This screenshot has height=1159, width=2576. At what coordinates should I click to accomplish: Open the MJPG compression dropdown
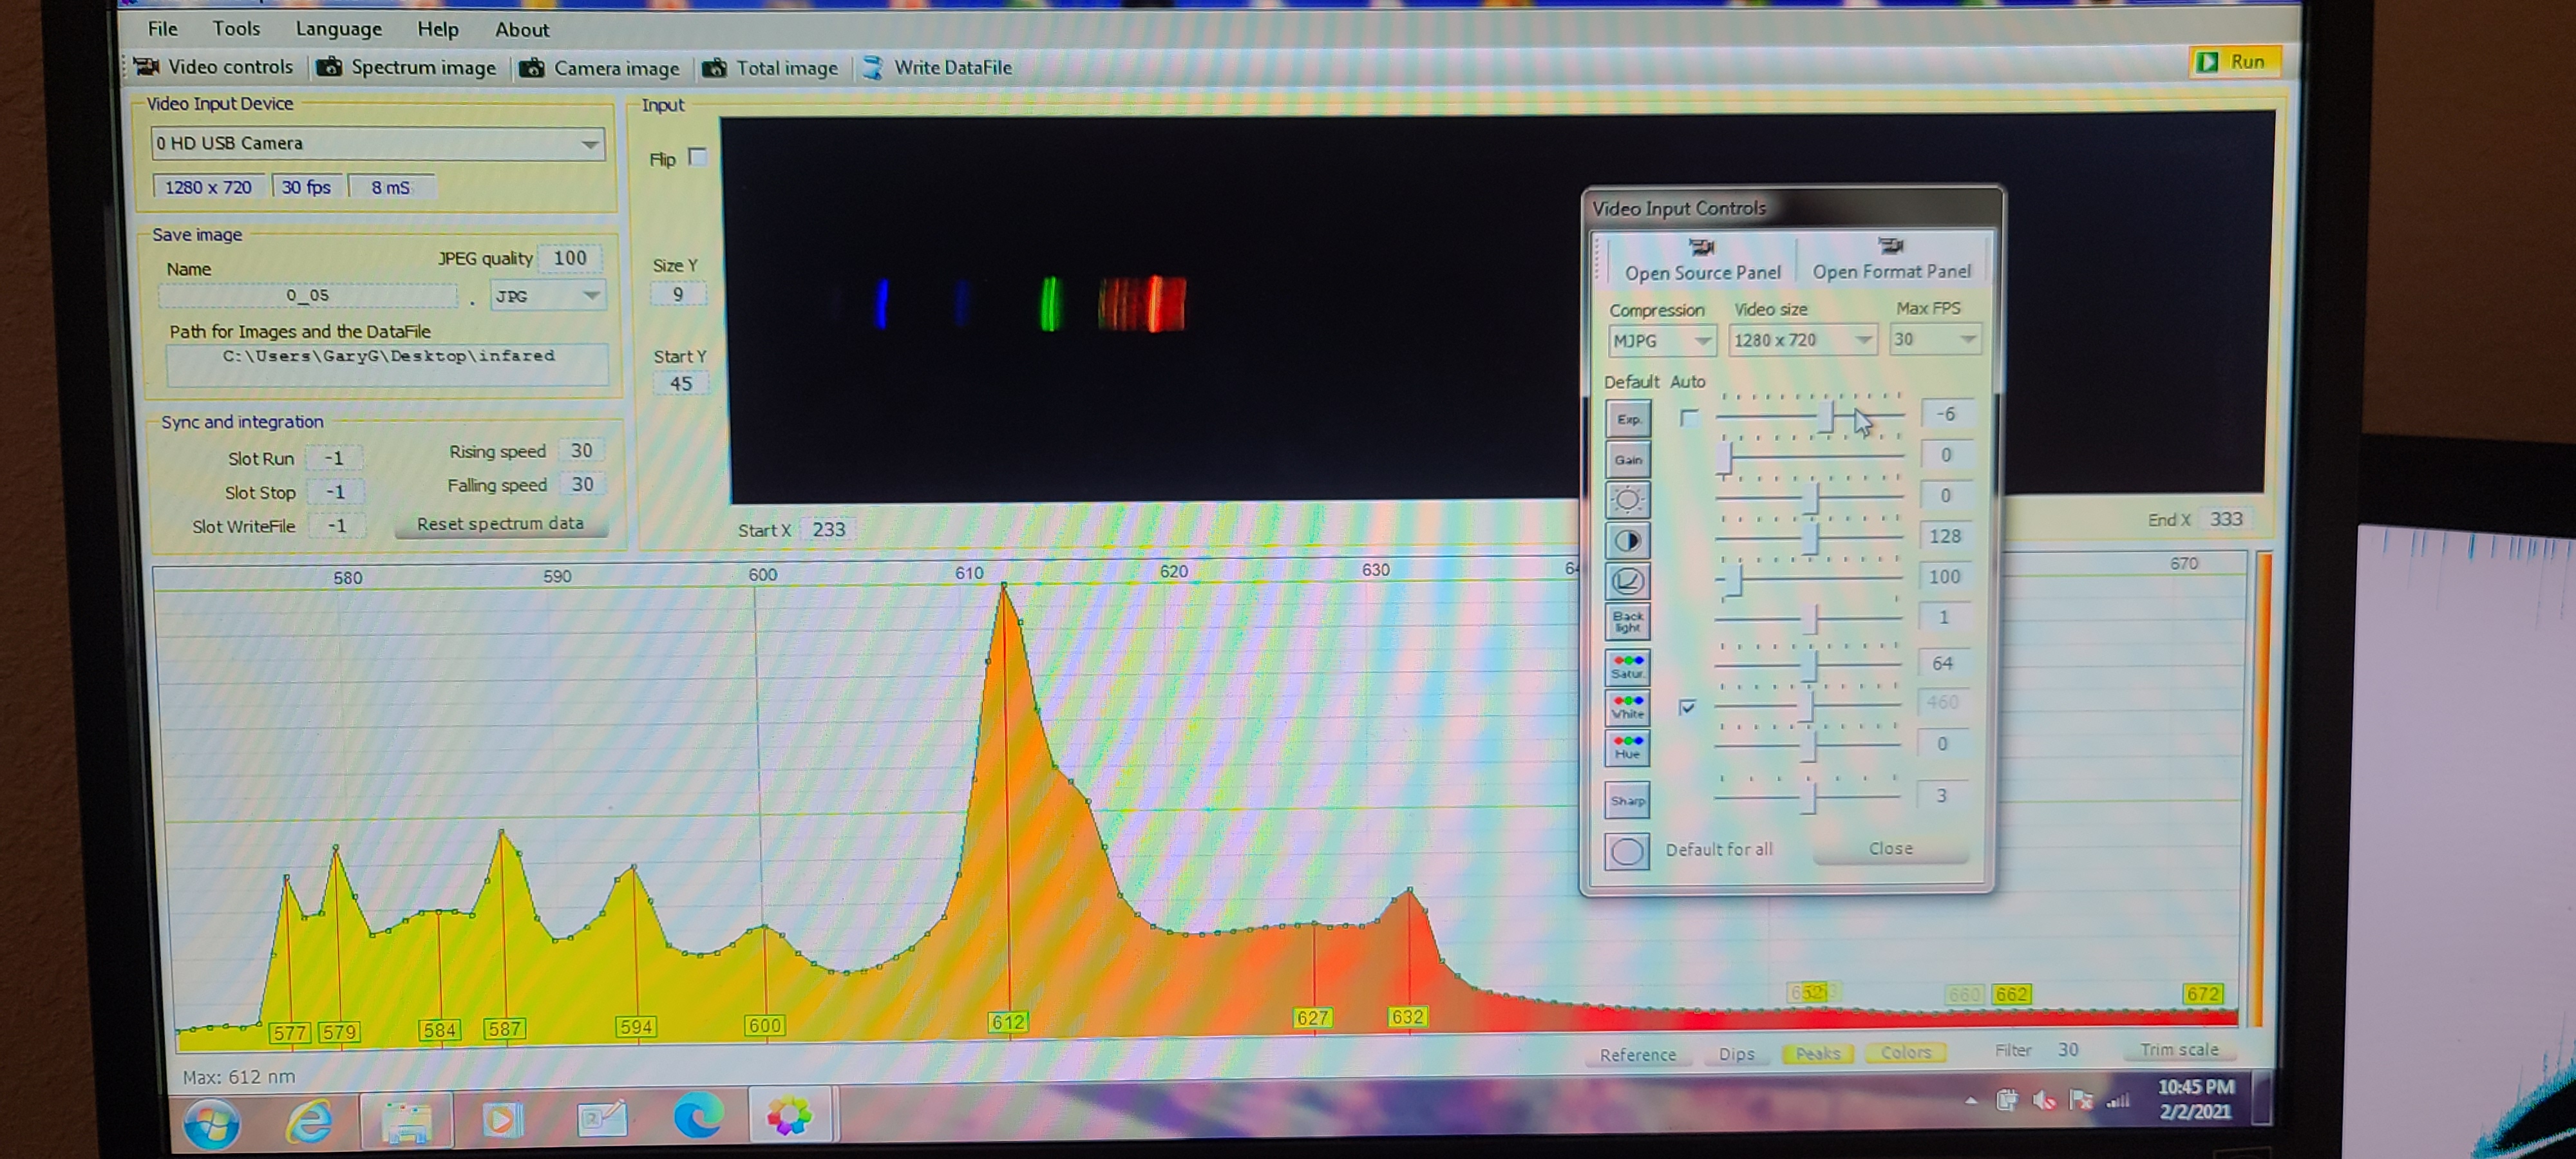point(1701,341)
